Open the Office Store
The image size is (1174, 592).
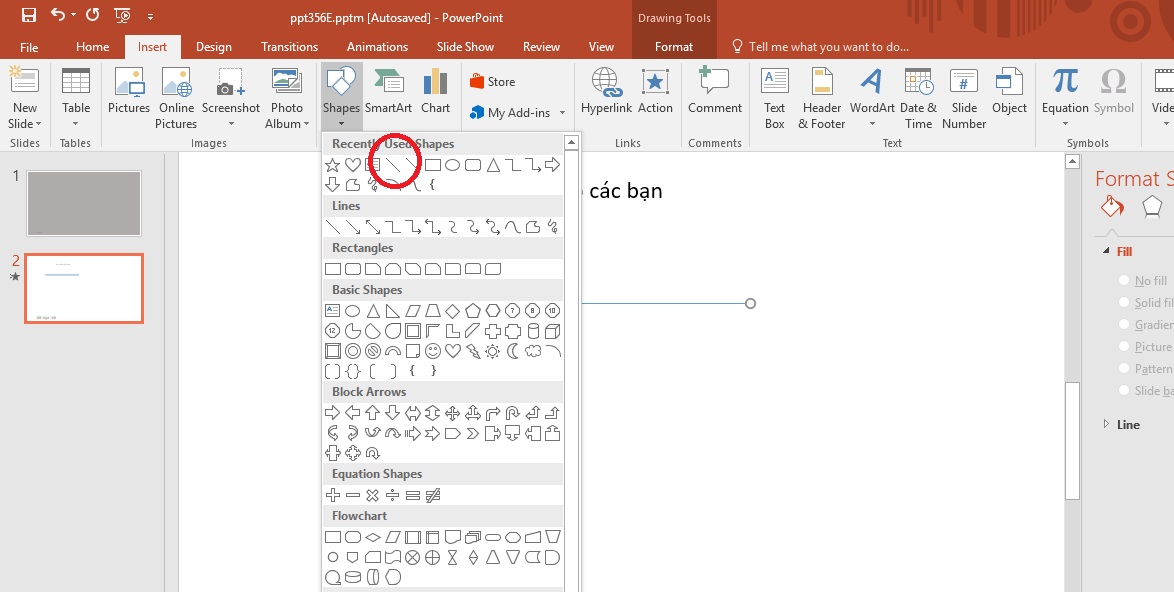point(493,82)
